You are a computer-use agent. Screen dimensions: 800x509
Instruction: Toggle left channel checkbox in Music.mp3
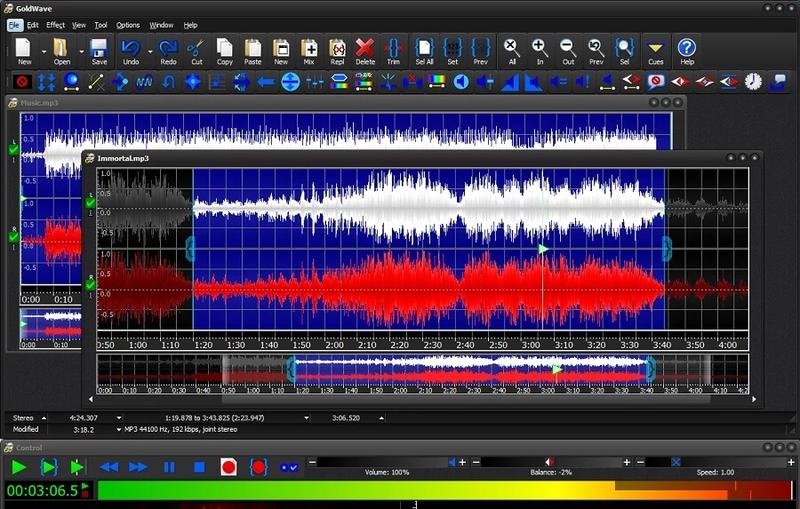14,149
